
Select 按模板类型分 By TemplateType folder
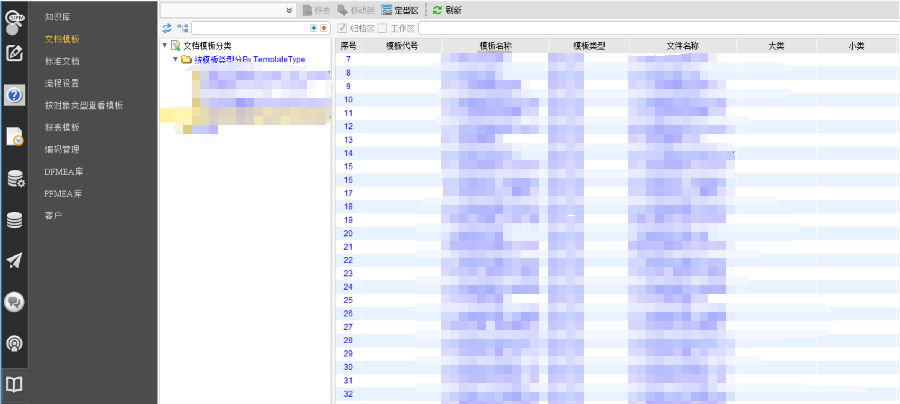pos(250,59)
